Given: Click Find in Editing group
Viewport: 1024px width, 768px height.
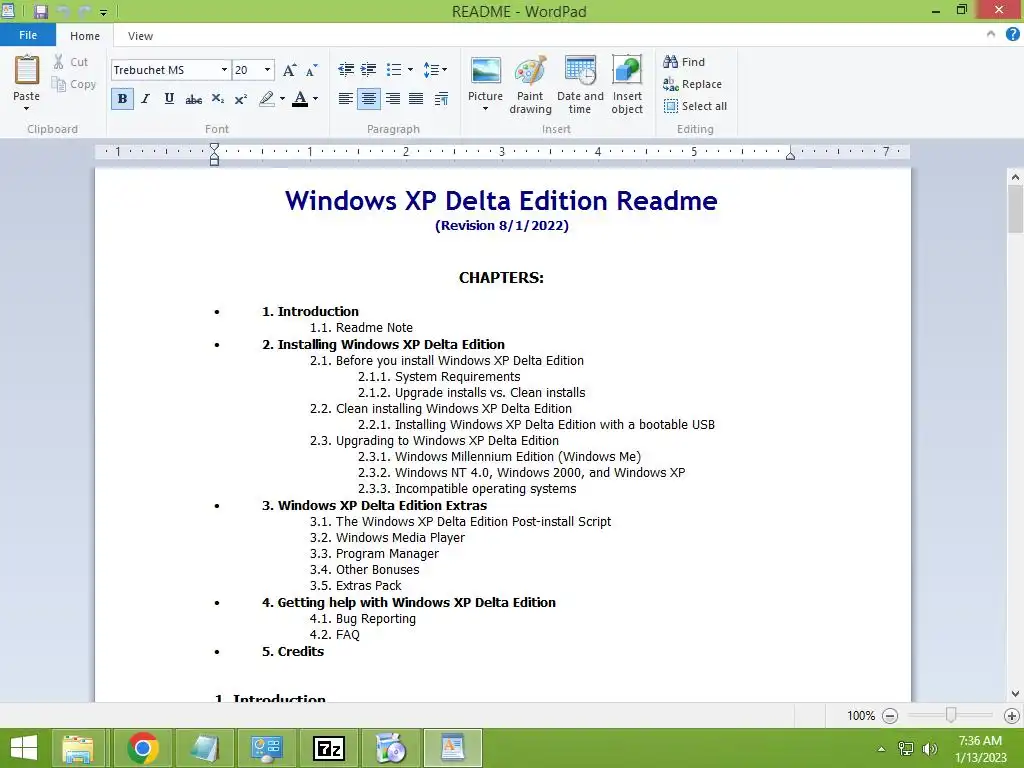Looking at the screenshot, I should (684, 62).
